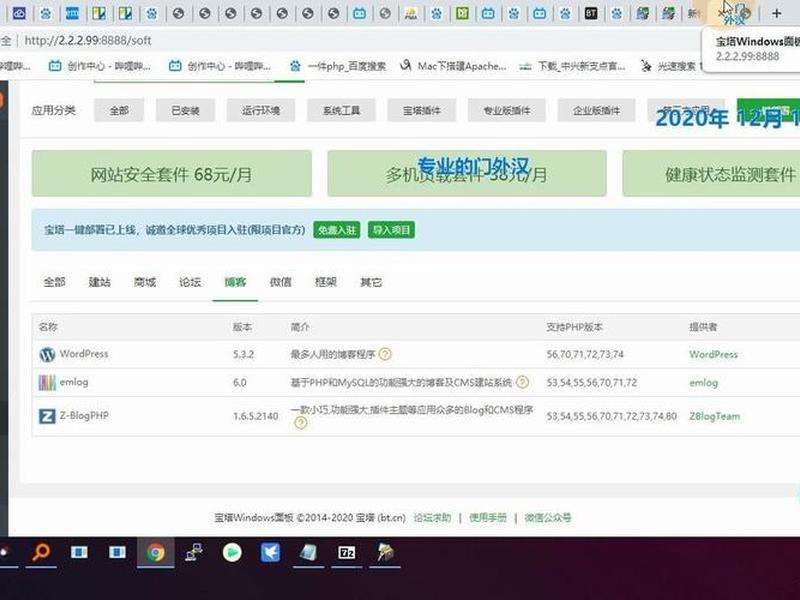Open help icon beside emlog description

click(x=522, y=382)
